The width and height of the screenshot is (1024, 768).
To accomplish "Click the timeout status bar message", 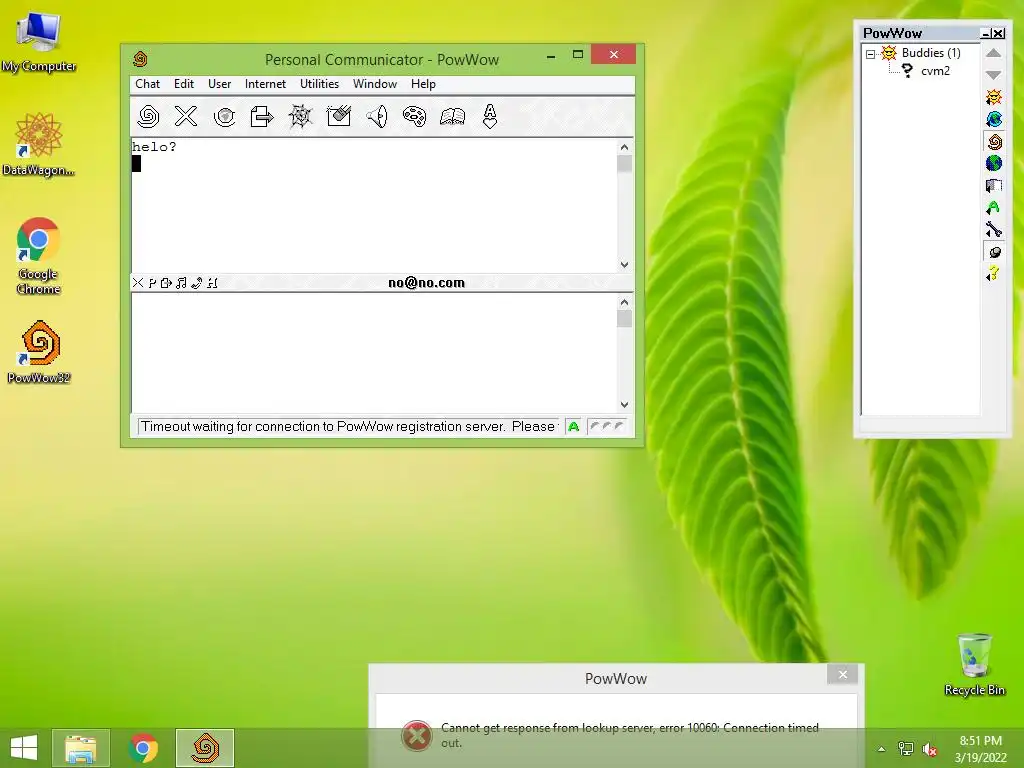I will 348,426.
